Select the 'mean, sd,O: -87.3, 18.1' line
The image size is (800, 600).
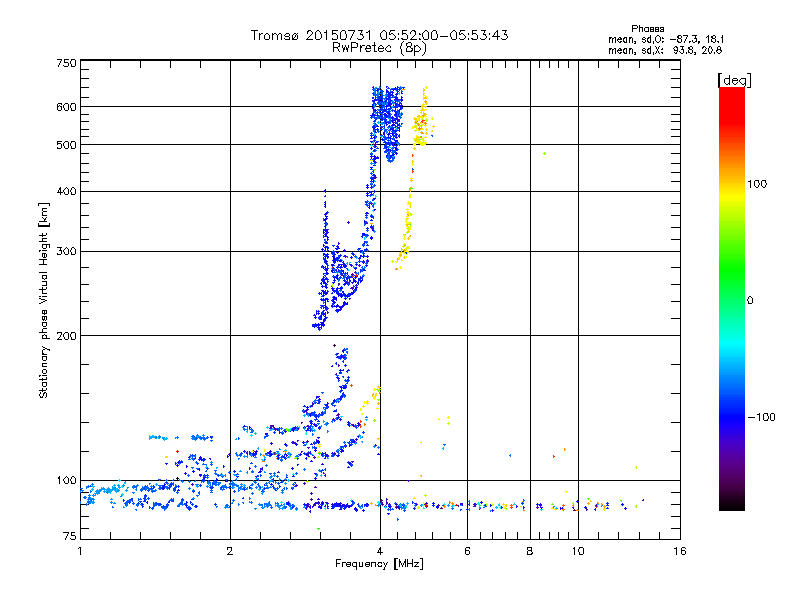click(x=665, y=39)
